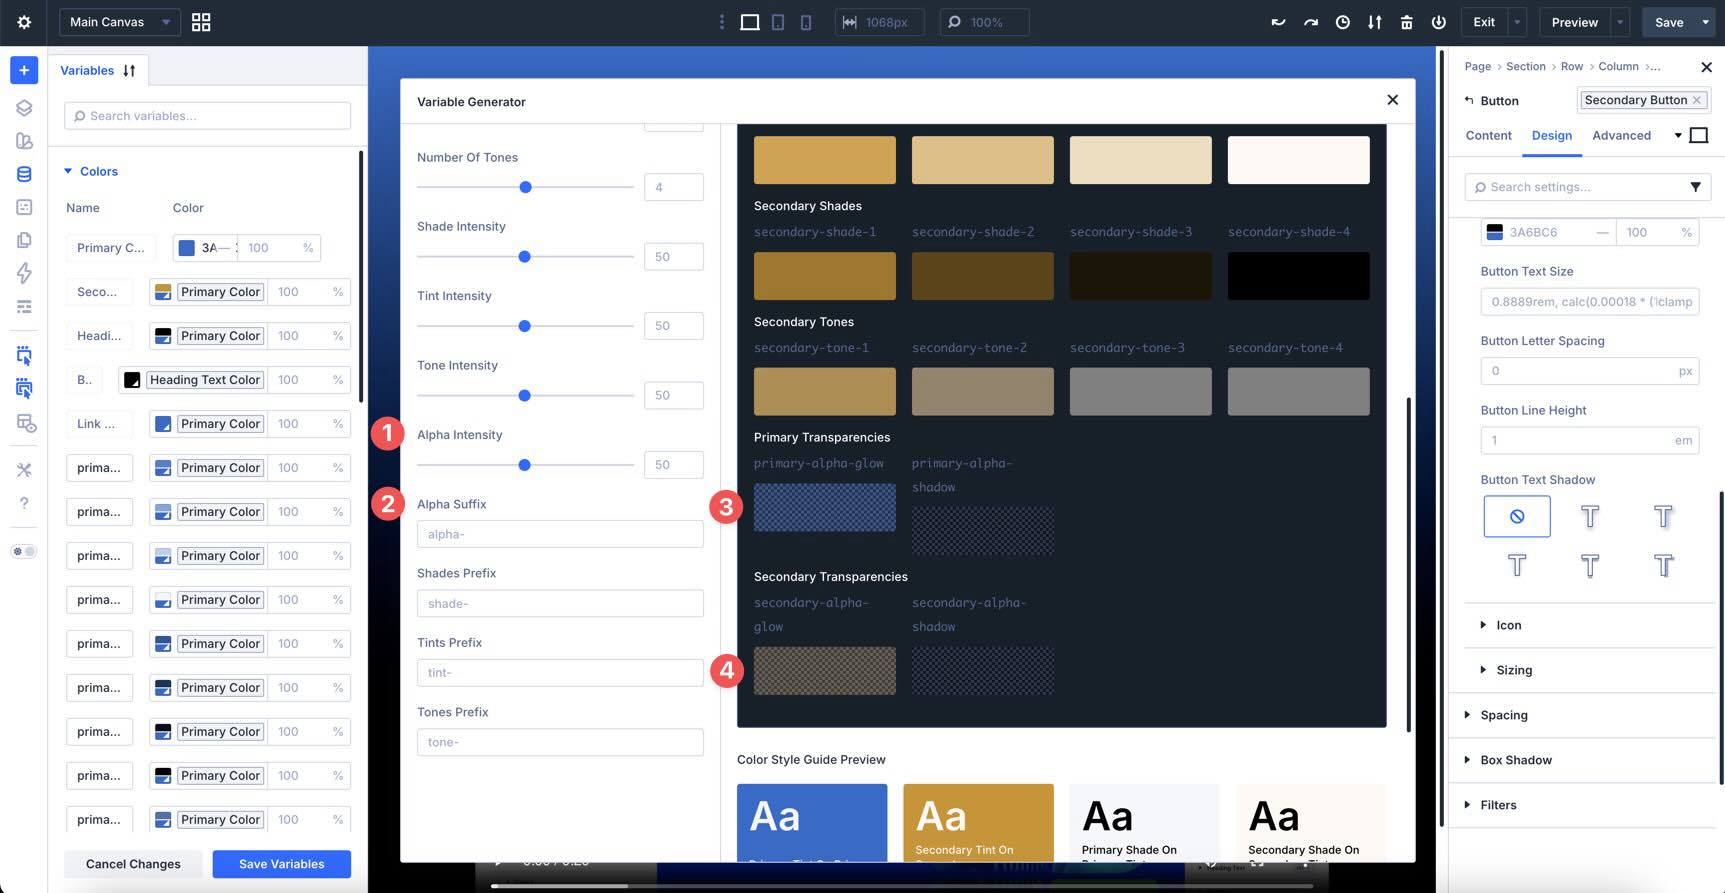Click the power icon in top toolbar

1438,22
